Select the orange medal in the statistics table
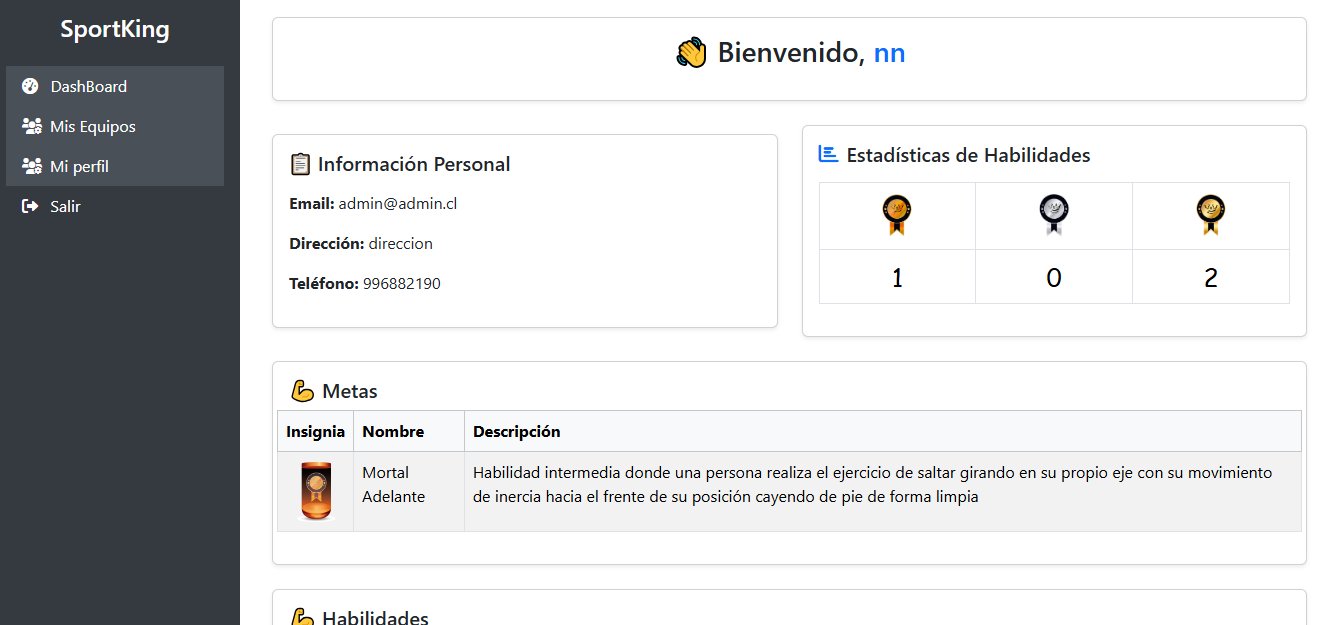Viewport: 1319px width, 625px height. (x=896, y=214)
